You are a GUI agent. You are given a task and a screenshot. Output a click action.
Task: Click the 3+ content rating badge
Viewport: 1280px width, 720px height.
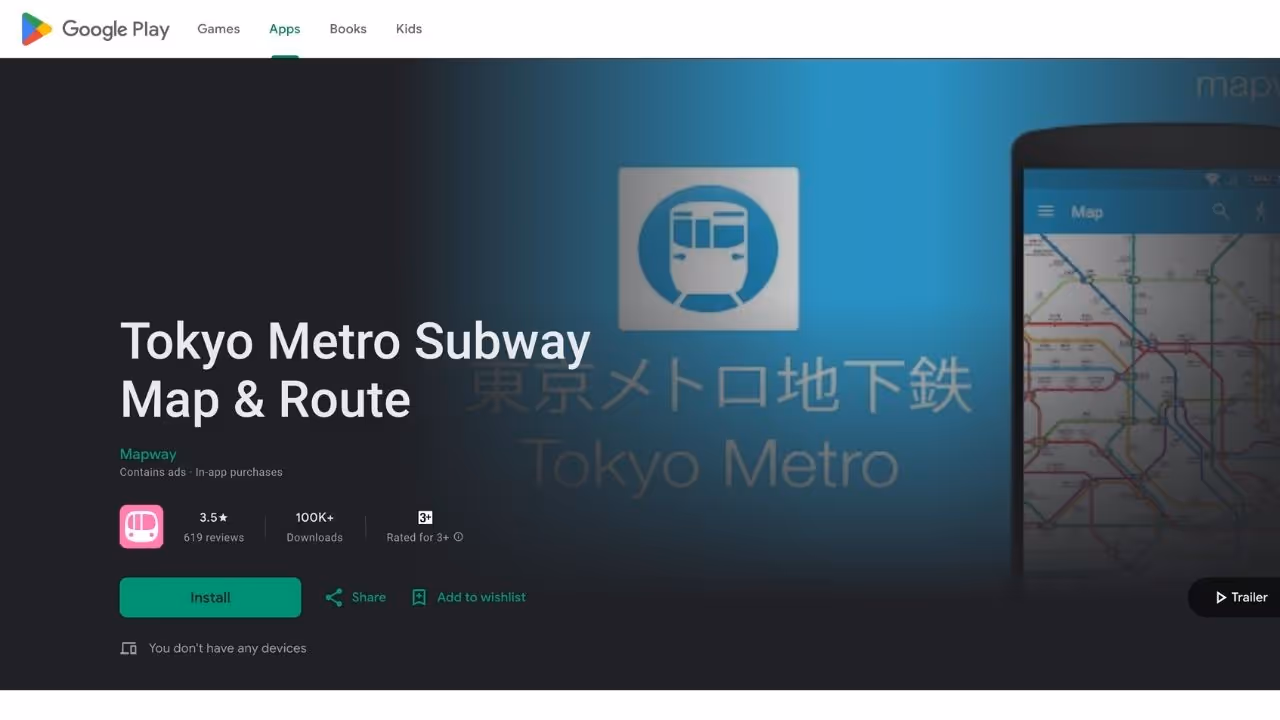[425, 517]
